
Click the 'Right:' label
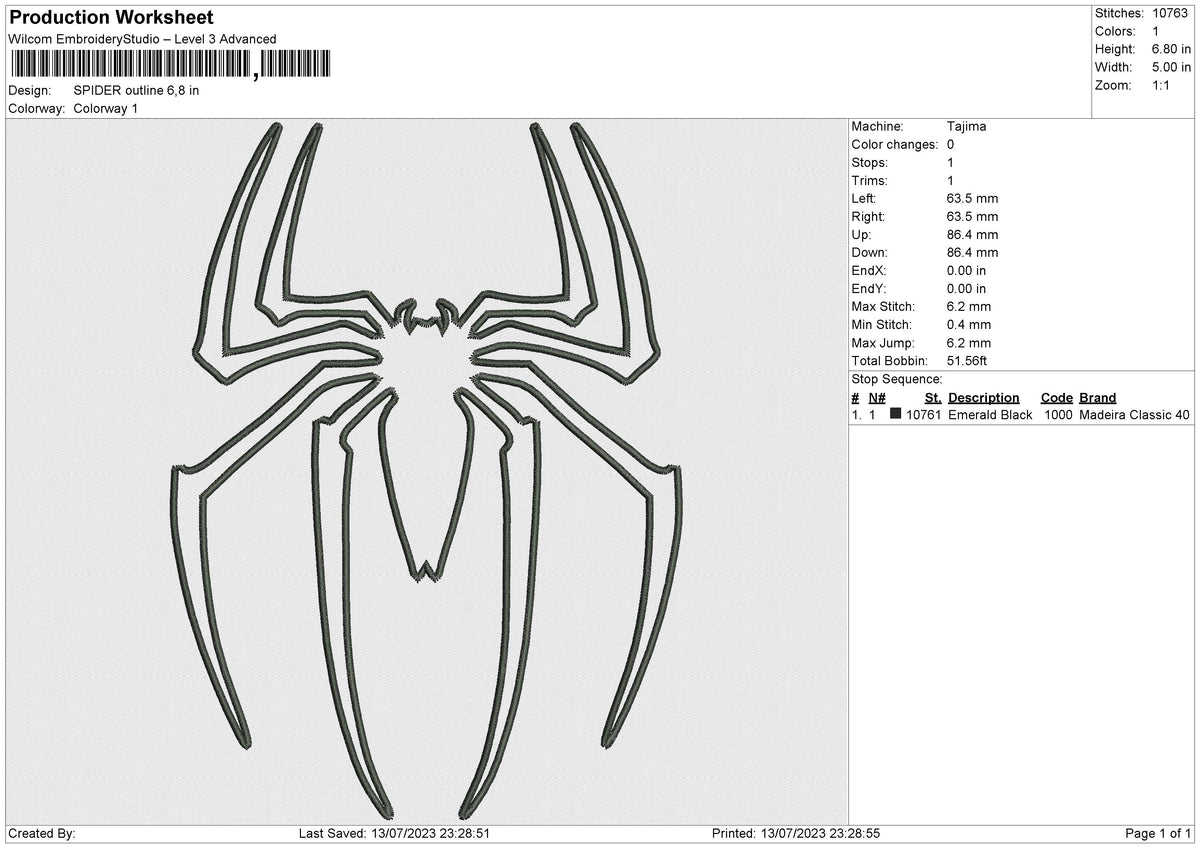(x=869, y=216)
